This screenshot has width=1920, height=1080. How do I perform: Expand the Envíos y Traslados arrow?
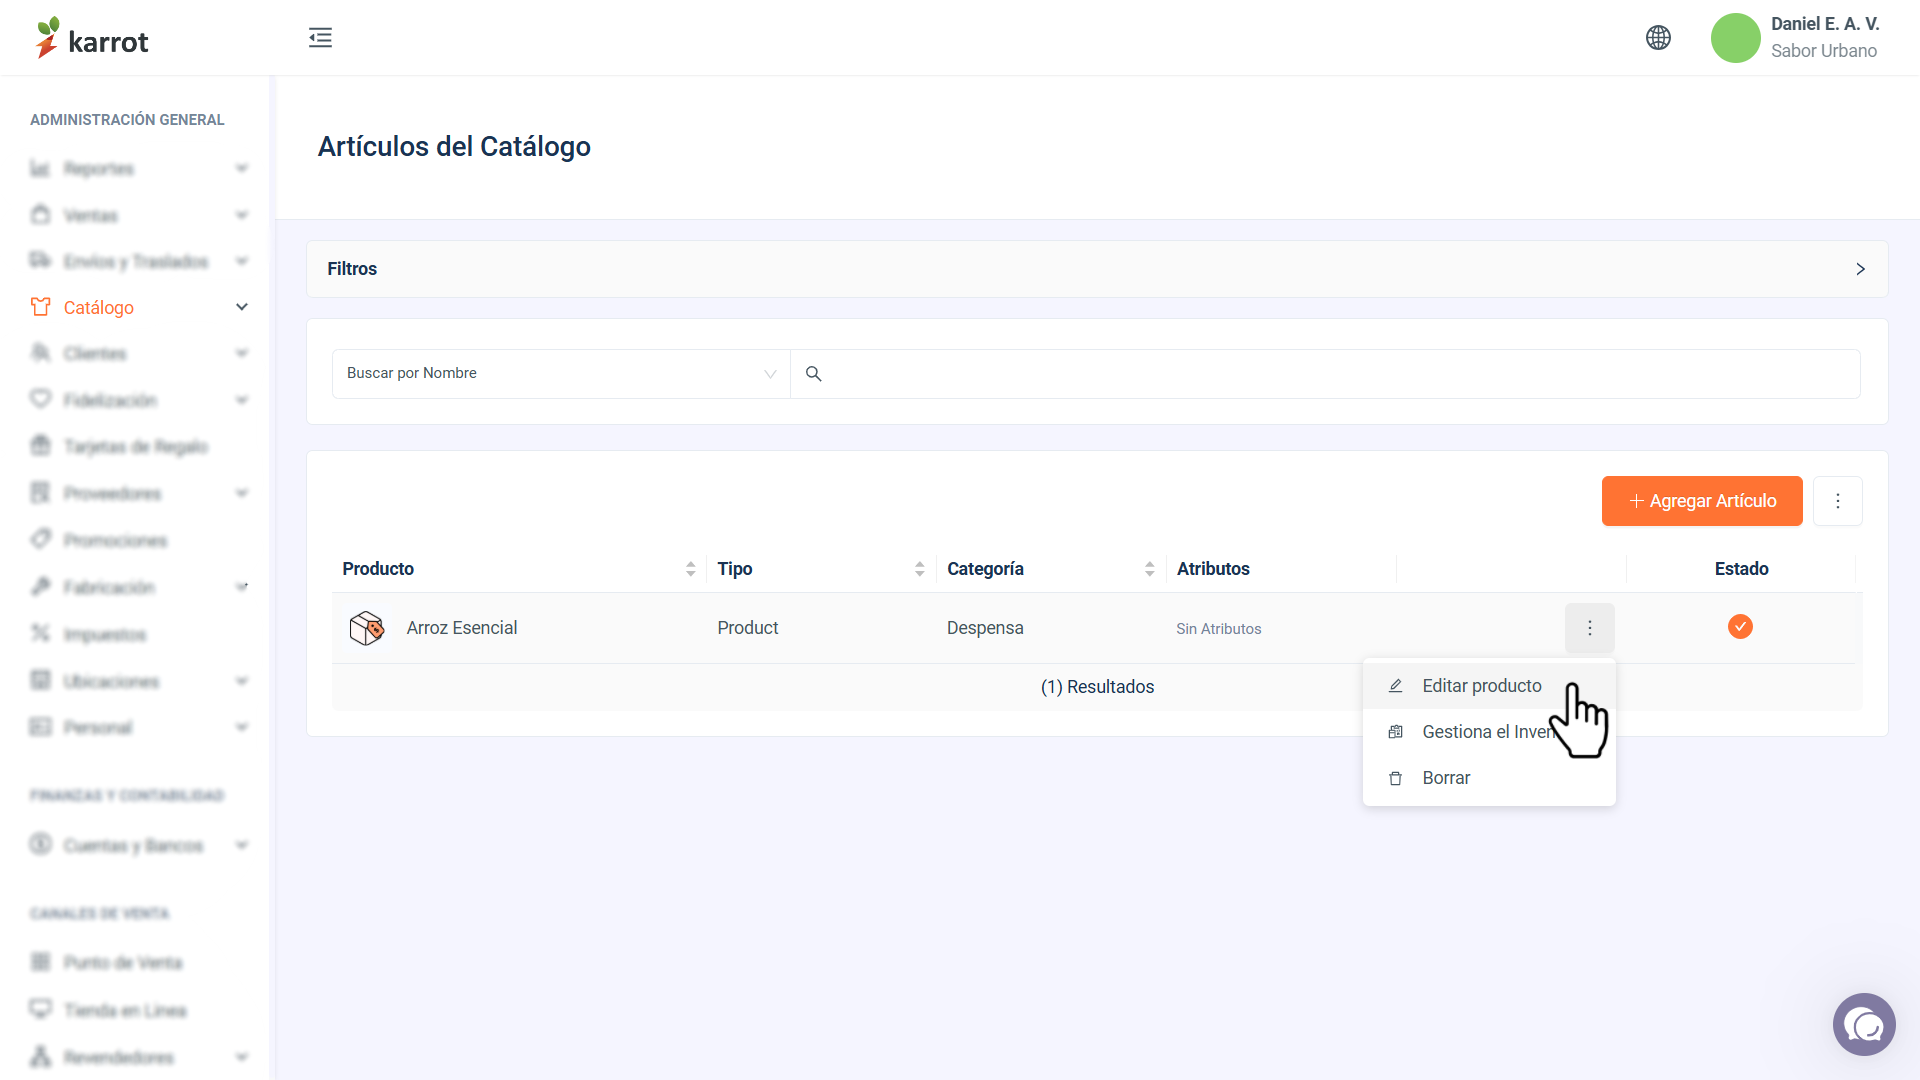241,261
